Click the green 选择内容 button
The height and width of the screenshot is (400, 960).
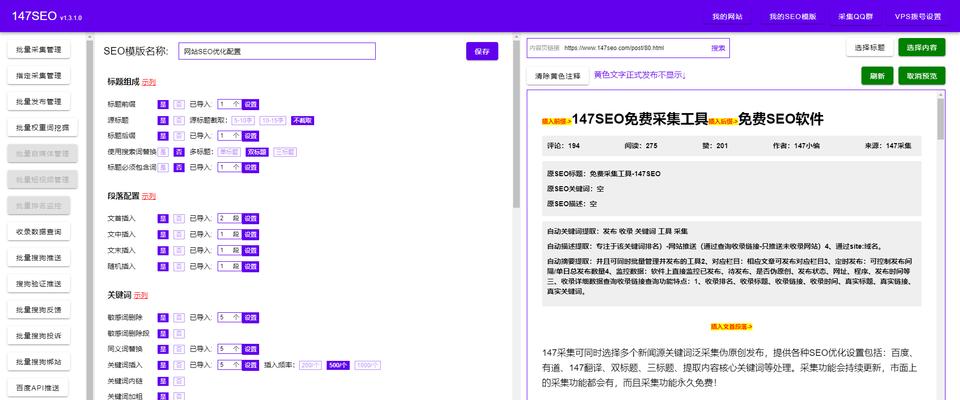(921, 48)
